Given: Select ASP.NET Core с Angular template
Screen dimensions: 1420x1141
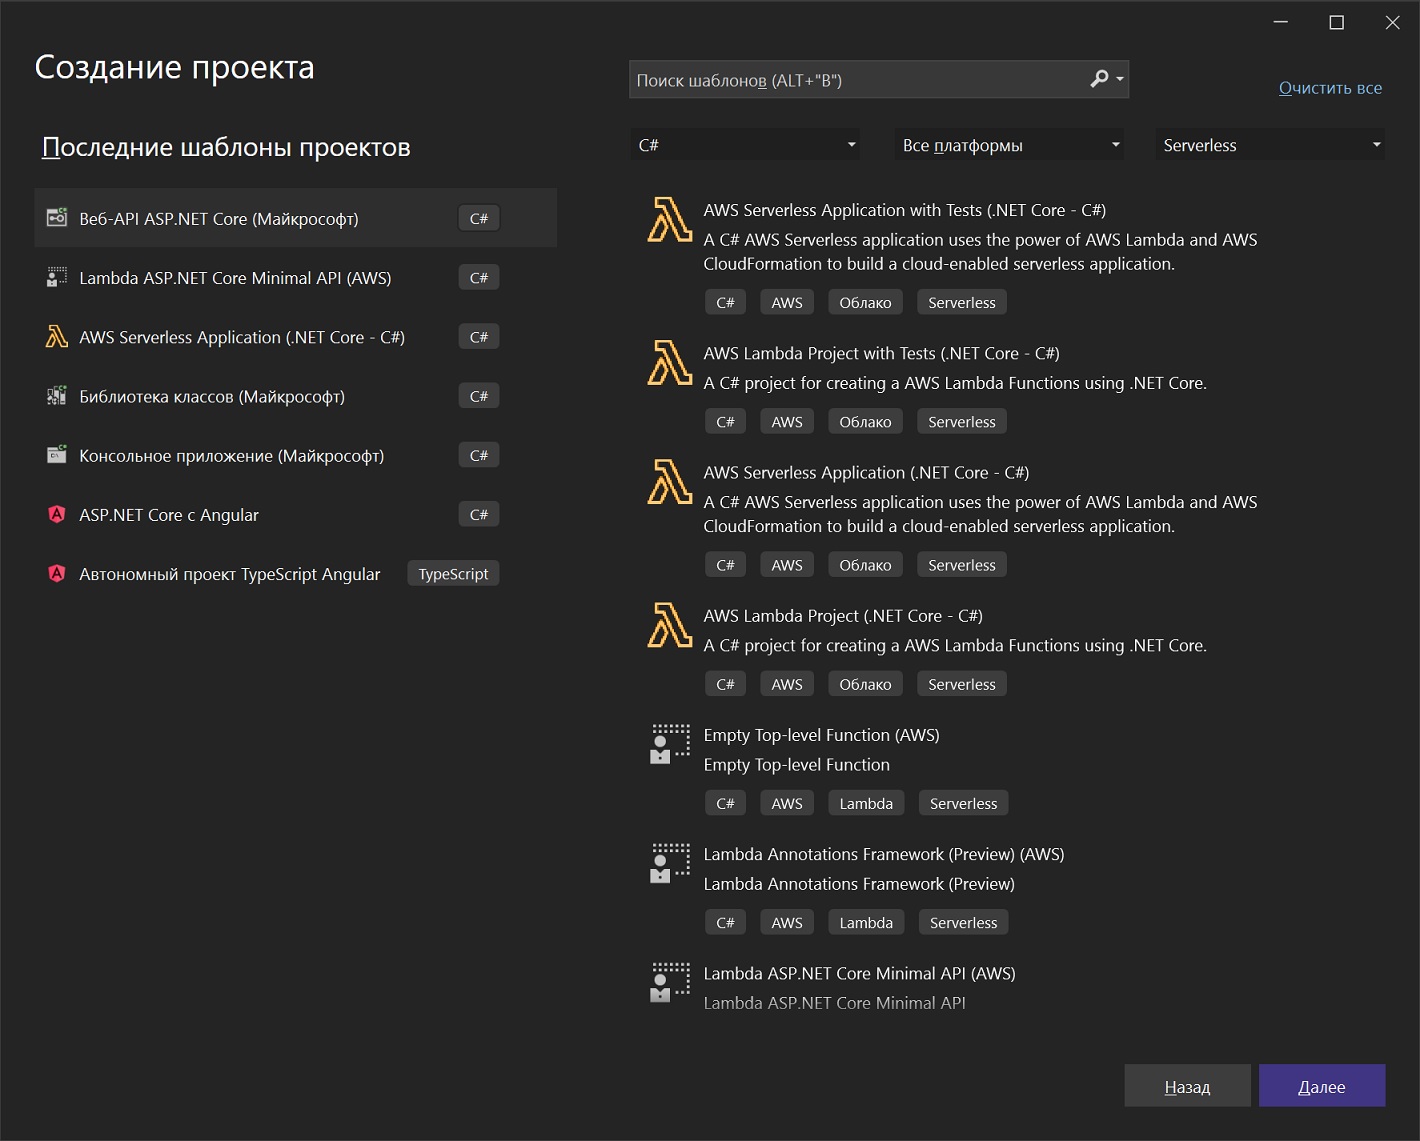Looking at the screenshot, I should [x=295, y=515].
